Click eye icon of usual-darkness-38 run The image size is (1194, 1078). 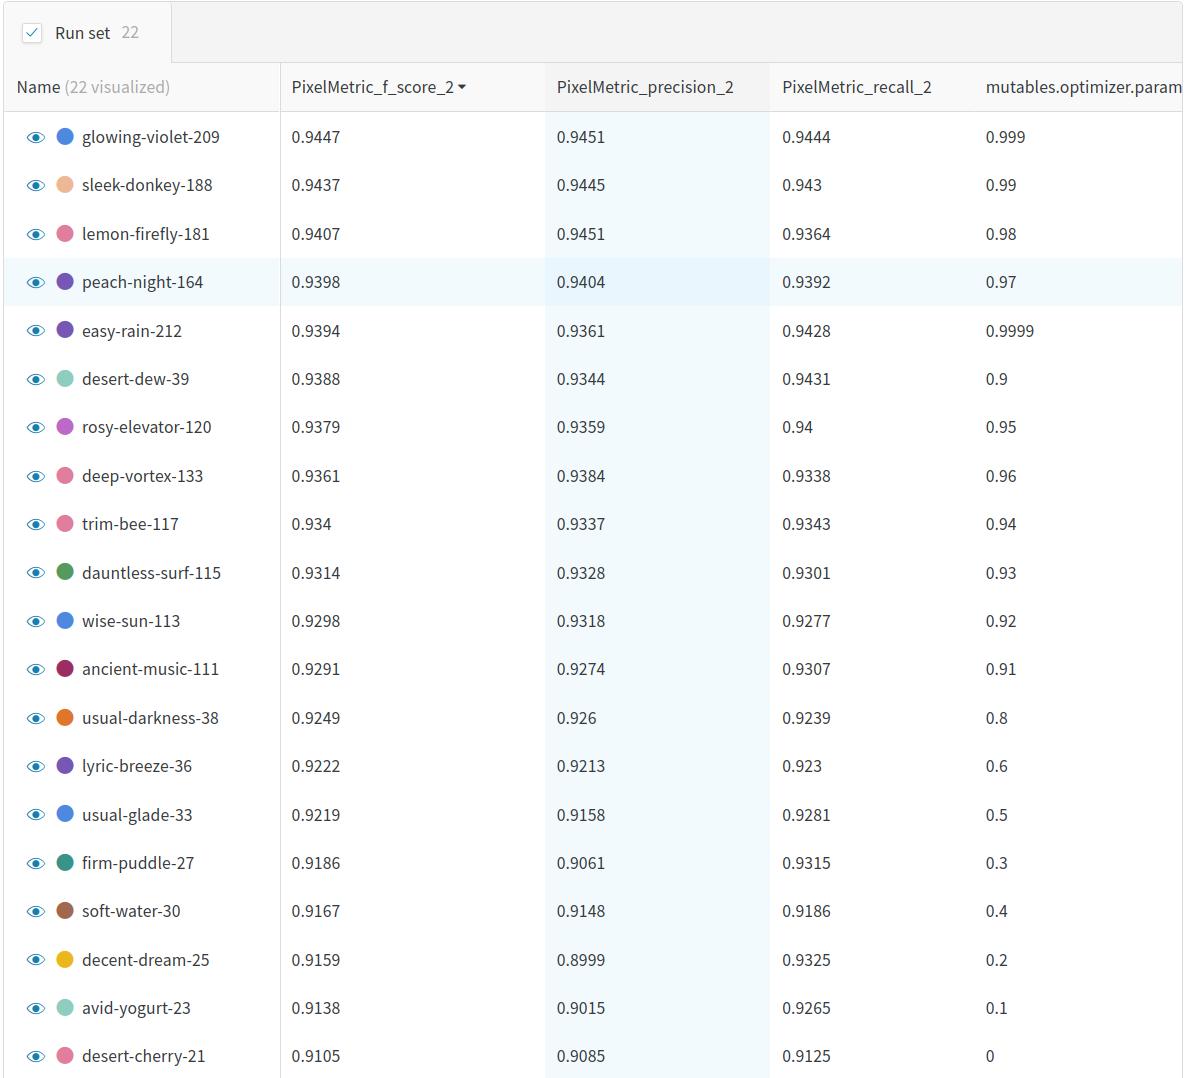tap(36, 718)
